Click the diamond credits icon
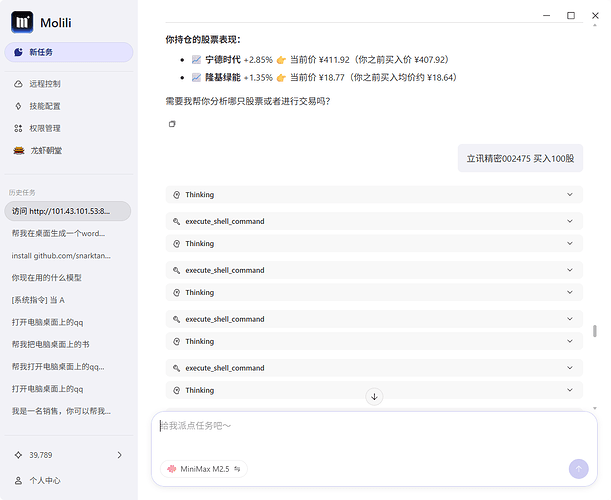 [x=18, y=455]
